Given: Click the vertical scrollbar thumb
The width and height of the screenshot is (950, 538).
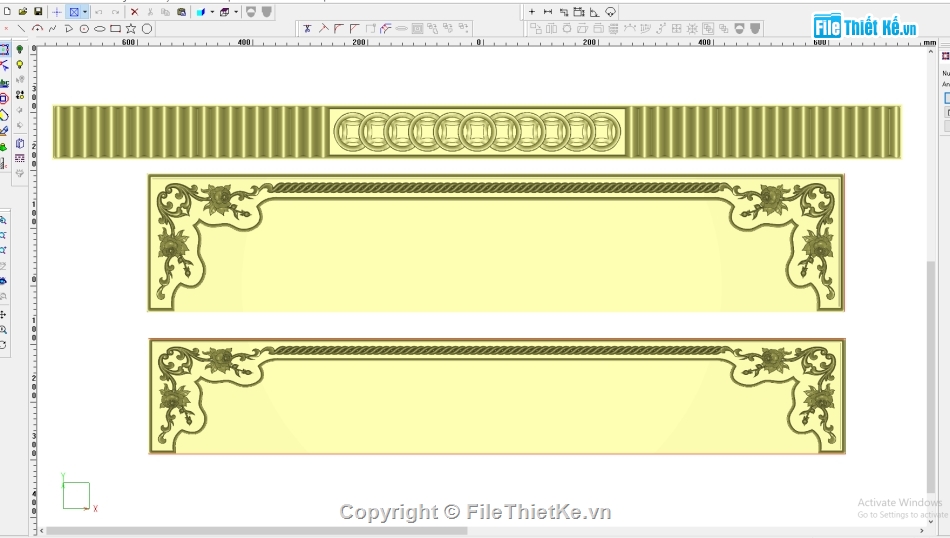Looking at the screenshot, I should point(931,376).
